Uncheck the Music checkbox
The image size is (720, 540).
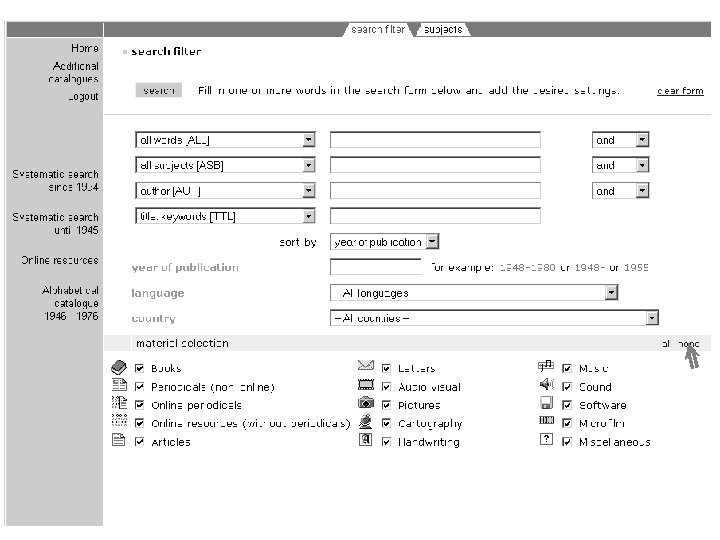click(567, 368)
